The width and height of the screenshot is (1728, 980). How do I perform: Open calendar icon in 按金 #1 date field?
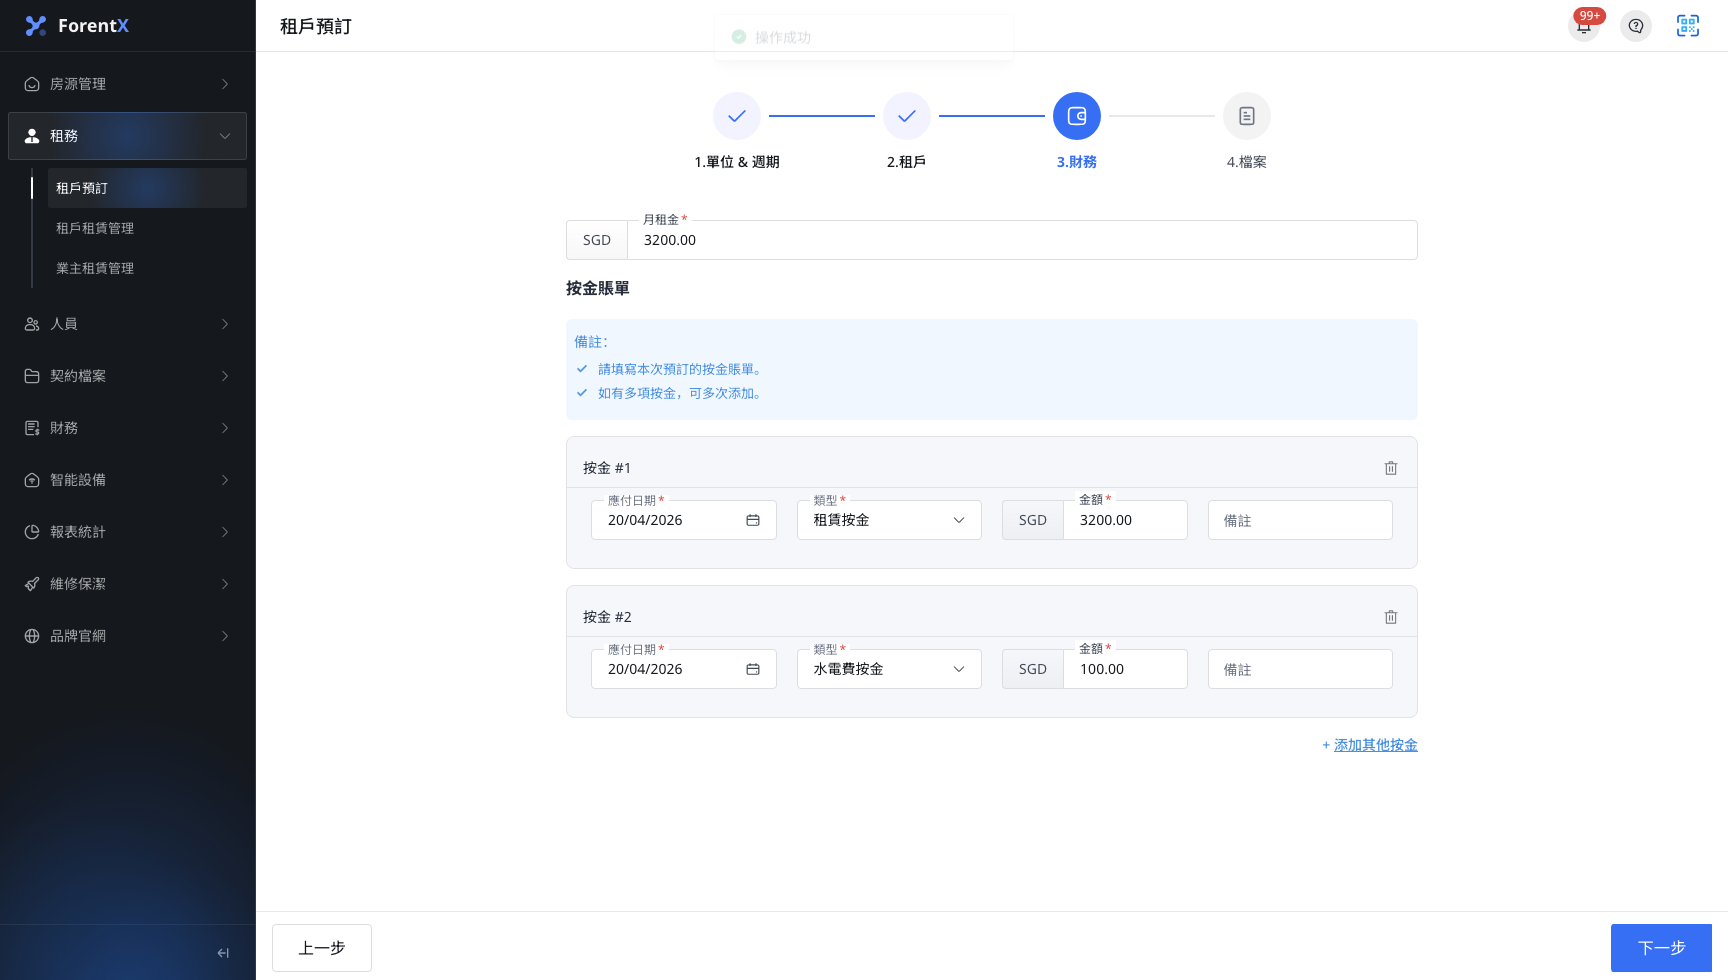pyautogui.click(x=753, y=520)
